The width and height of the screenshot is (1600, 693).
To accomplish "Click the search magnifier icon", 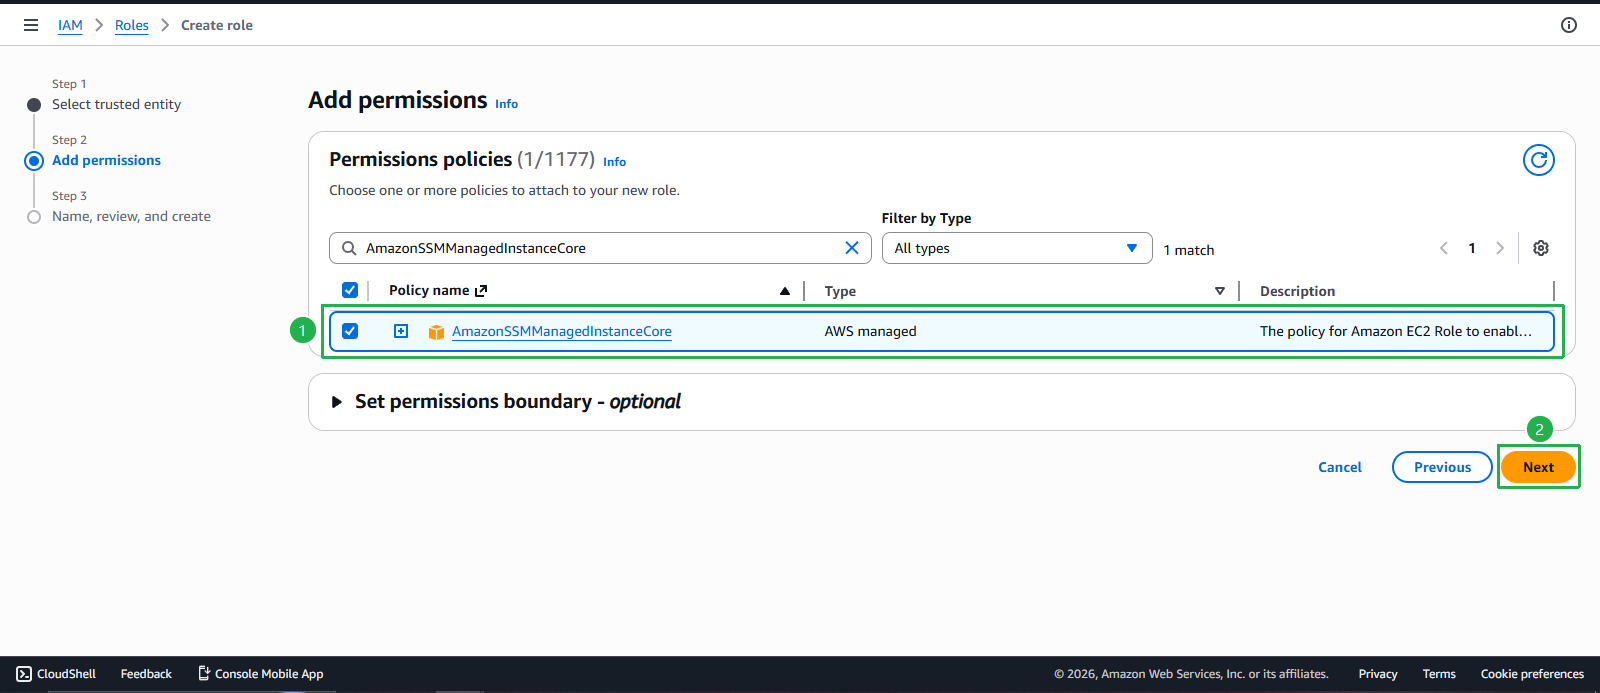I will 349,248.
